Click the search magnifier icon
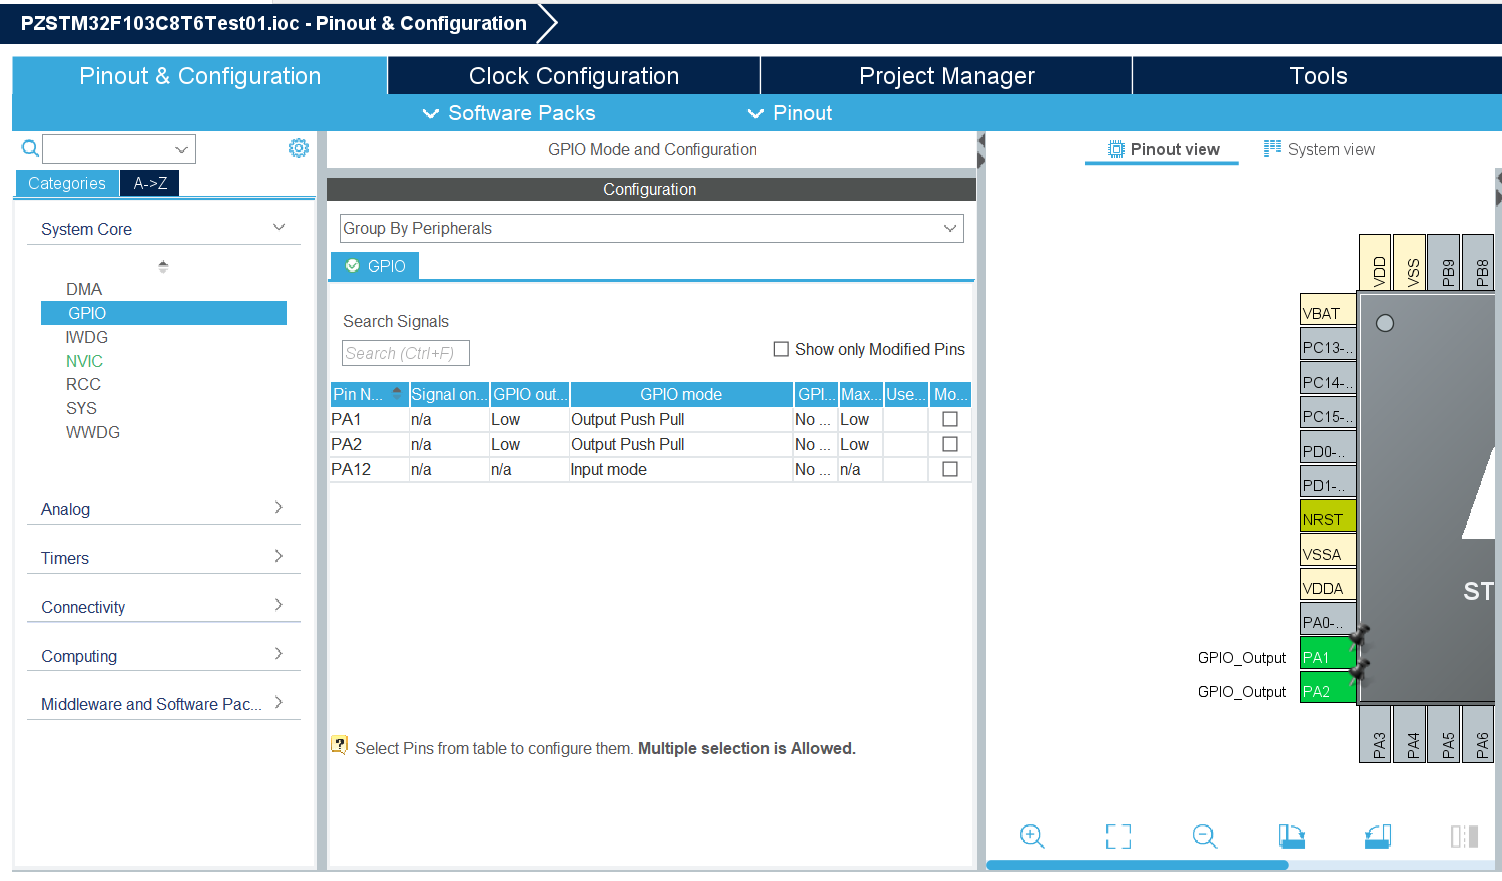 click(x=30, y=149)
